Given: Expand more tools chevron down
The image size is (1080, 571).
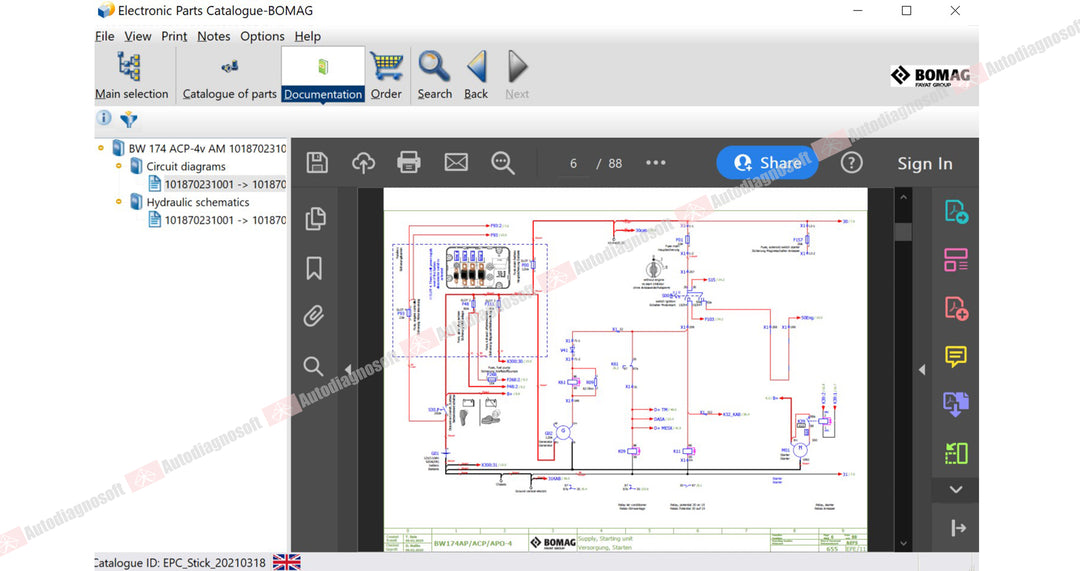Looking at the screenshot, I should [x=955, y=490].
